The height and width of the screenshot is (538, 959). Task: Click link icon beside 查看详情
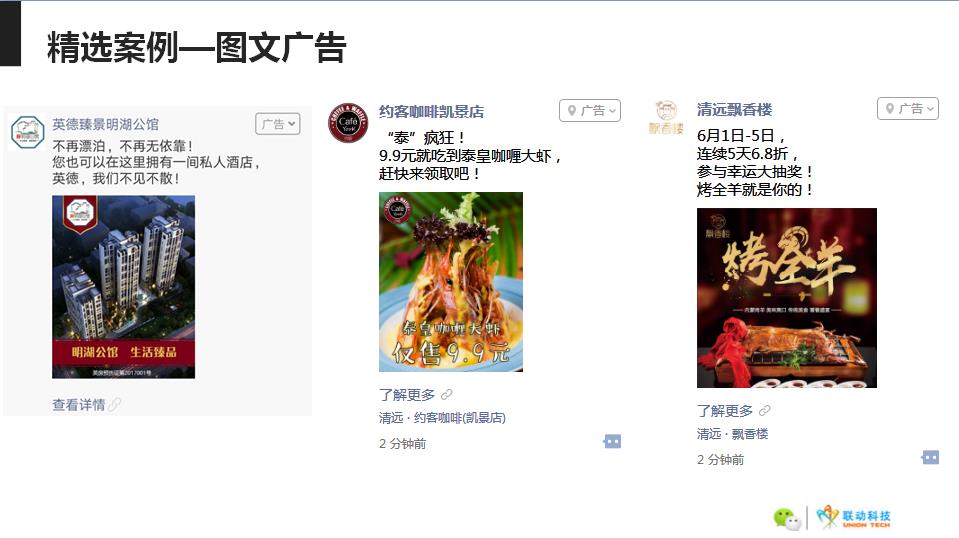[114, 404]
